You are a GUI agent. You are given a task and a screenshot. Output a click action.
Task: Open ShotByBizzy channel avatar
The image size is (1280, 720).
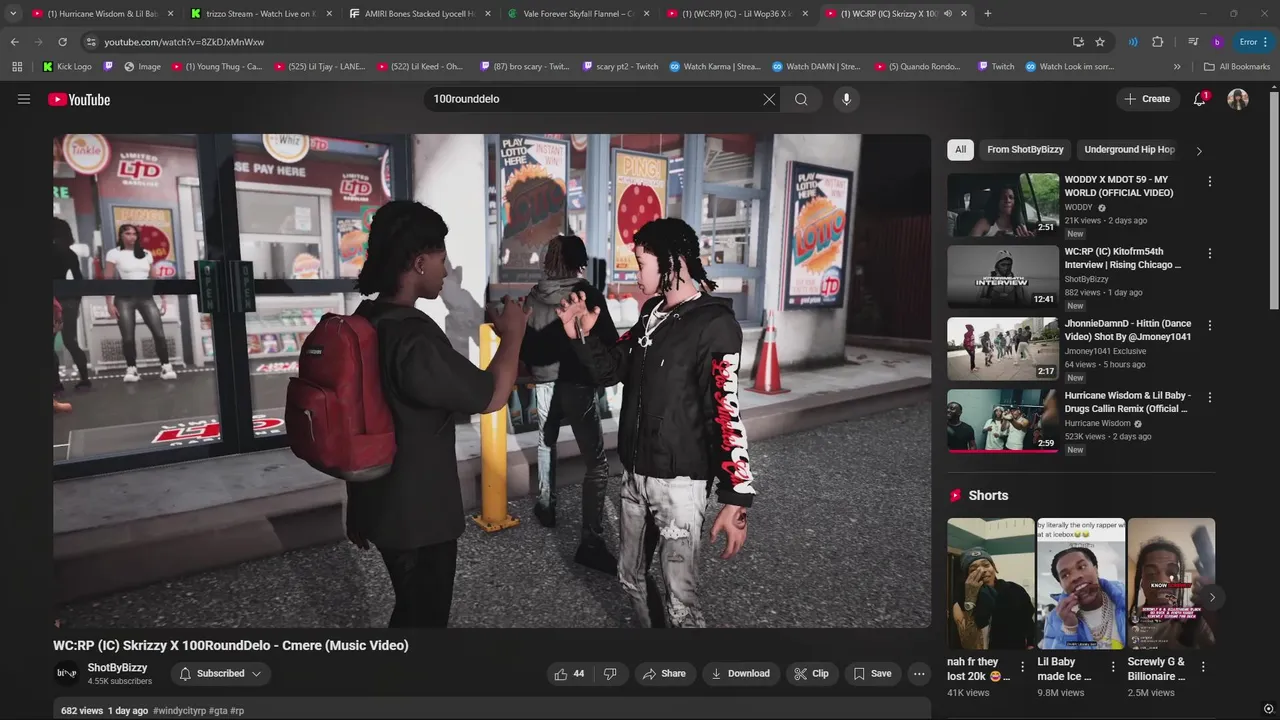(66, 673)
